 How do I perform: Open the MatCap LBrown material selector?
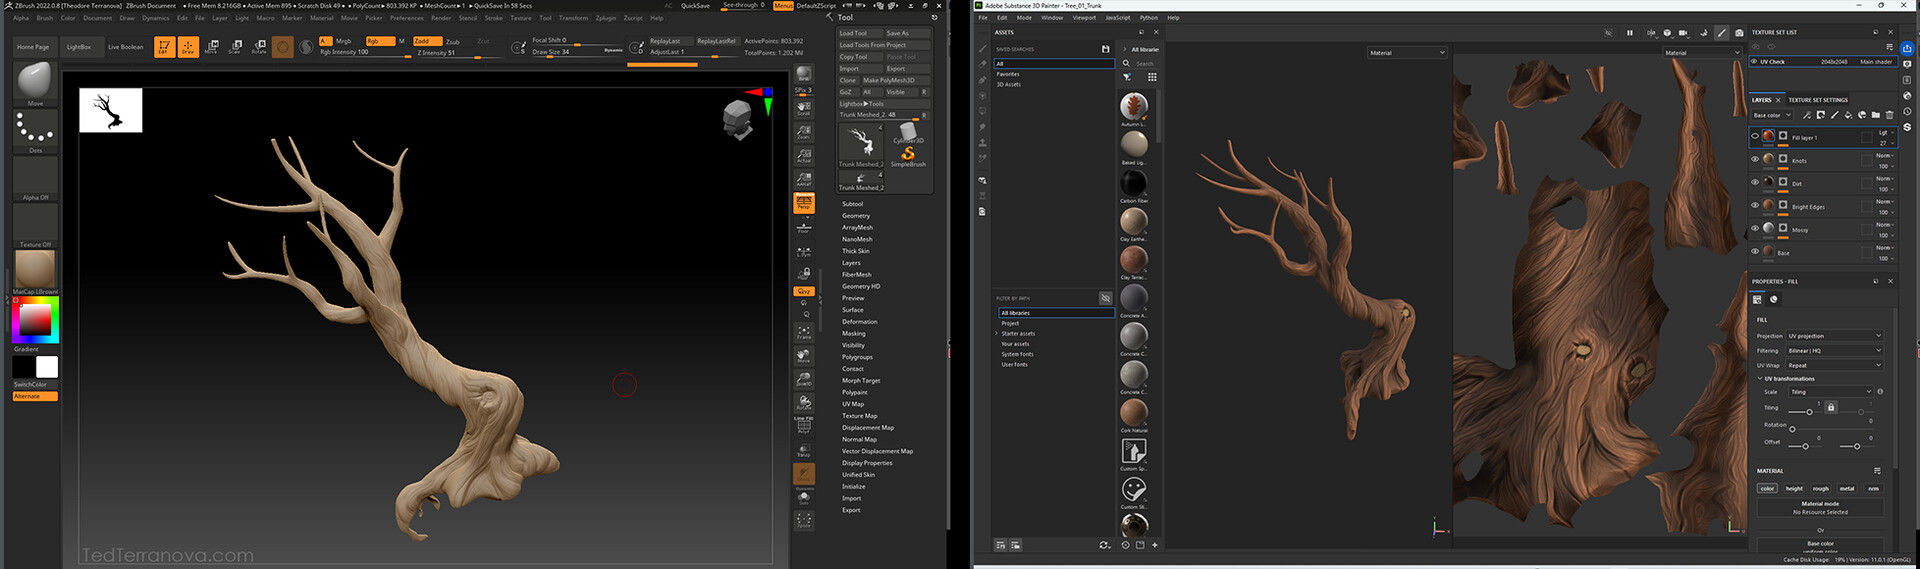coord(35,272)
